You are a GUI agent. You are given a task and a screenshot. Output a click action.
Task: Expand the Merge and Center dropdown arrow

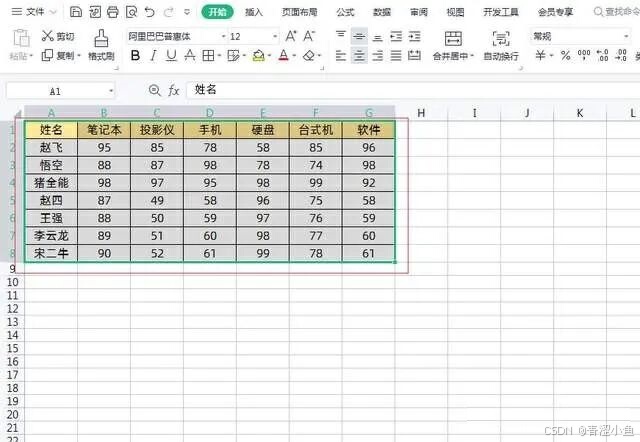tap(472, 56)
